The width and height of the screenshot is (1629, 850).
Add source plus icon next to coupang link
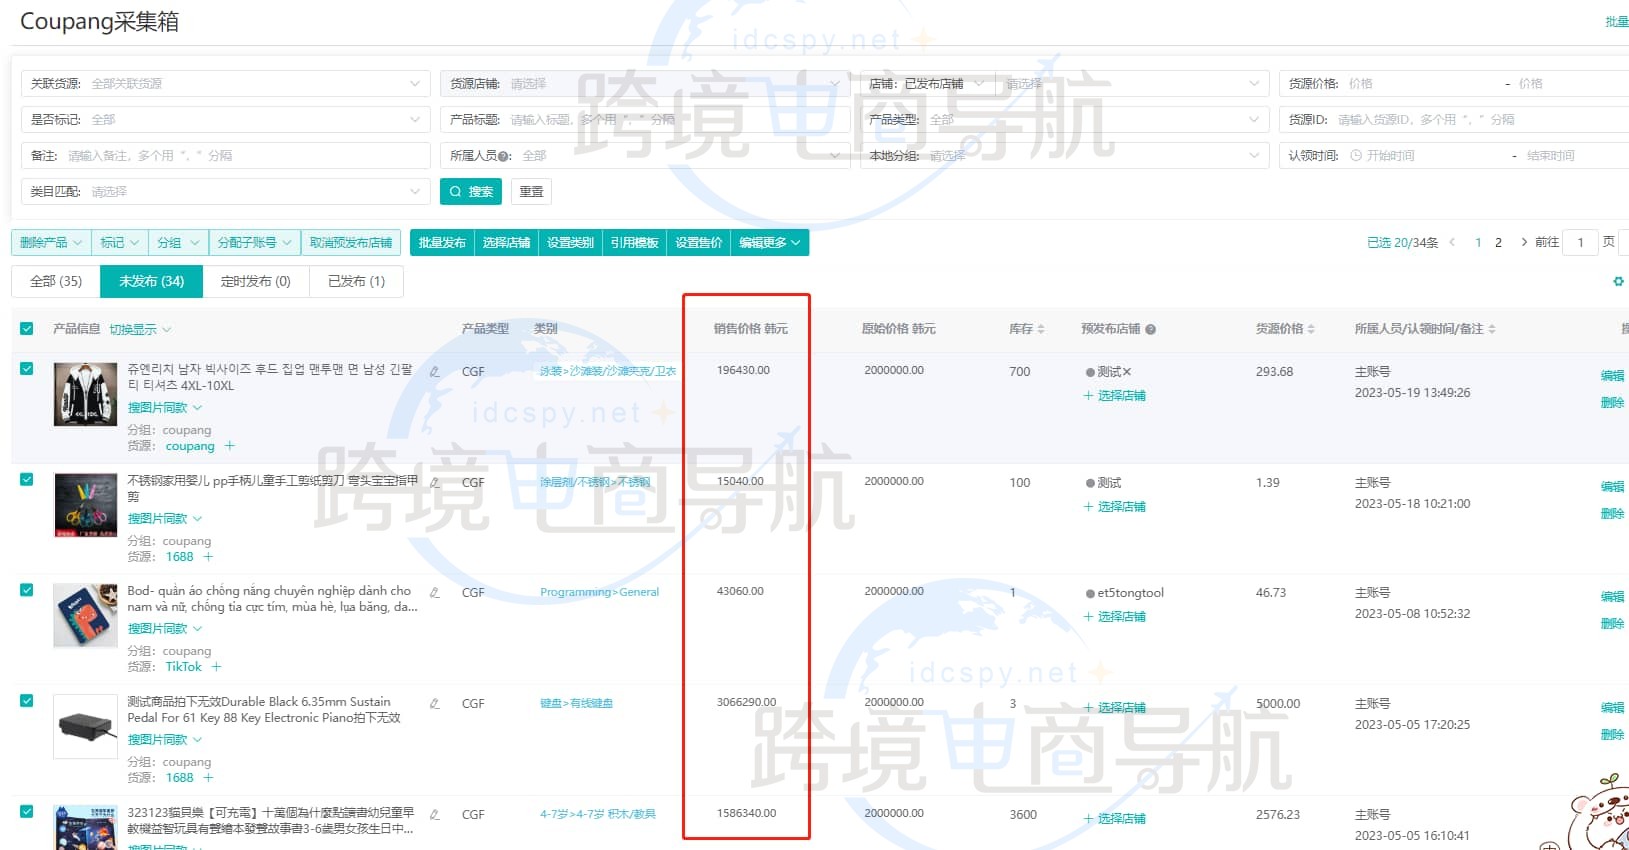pos(229,446)
